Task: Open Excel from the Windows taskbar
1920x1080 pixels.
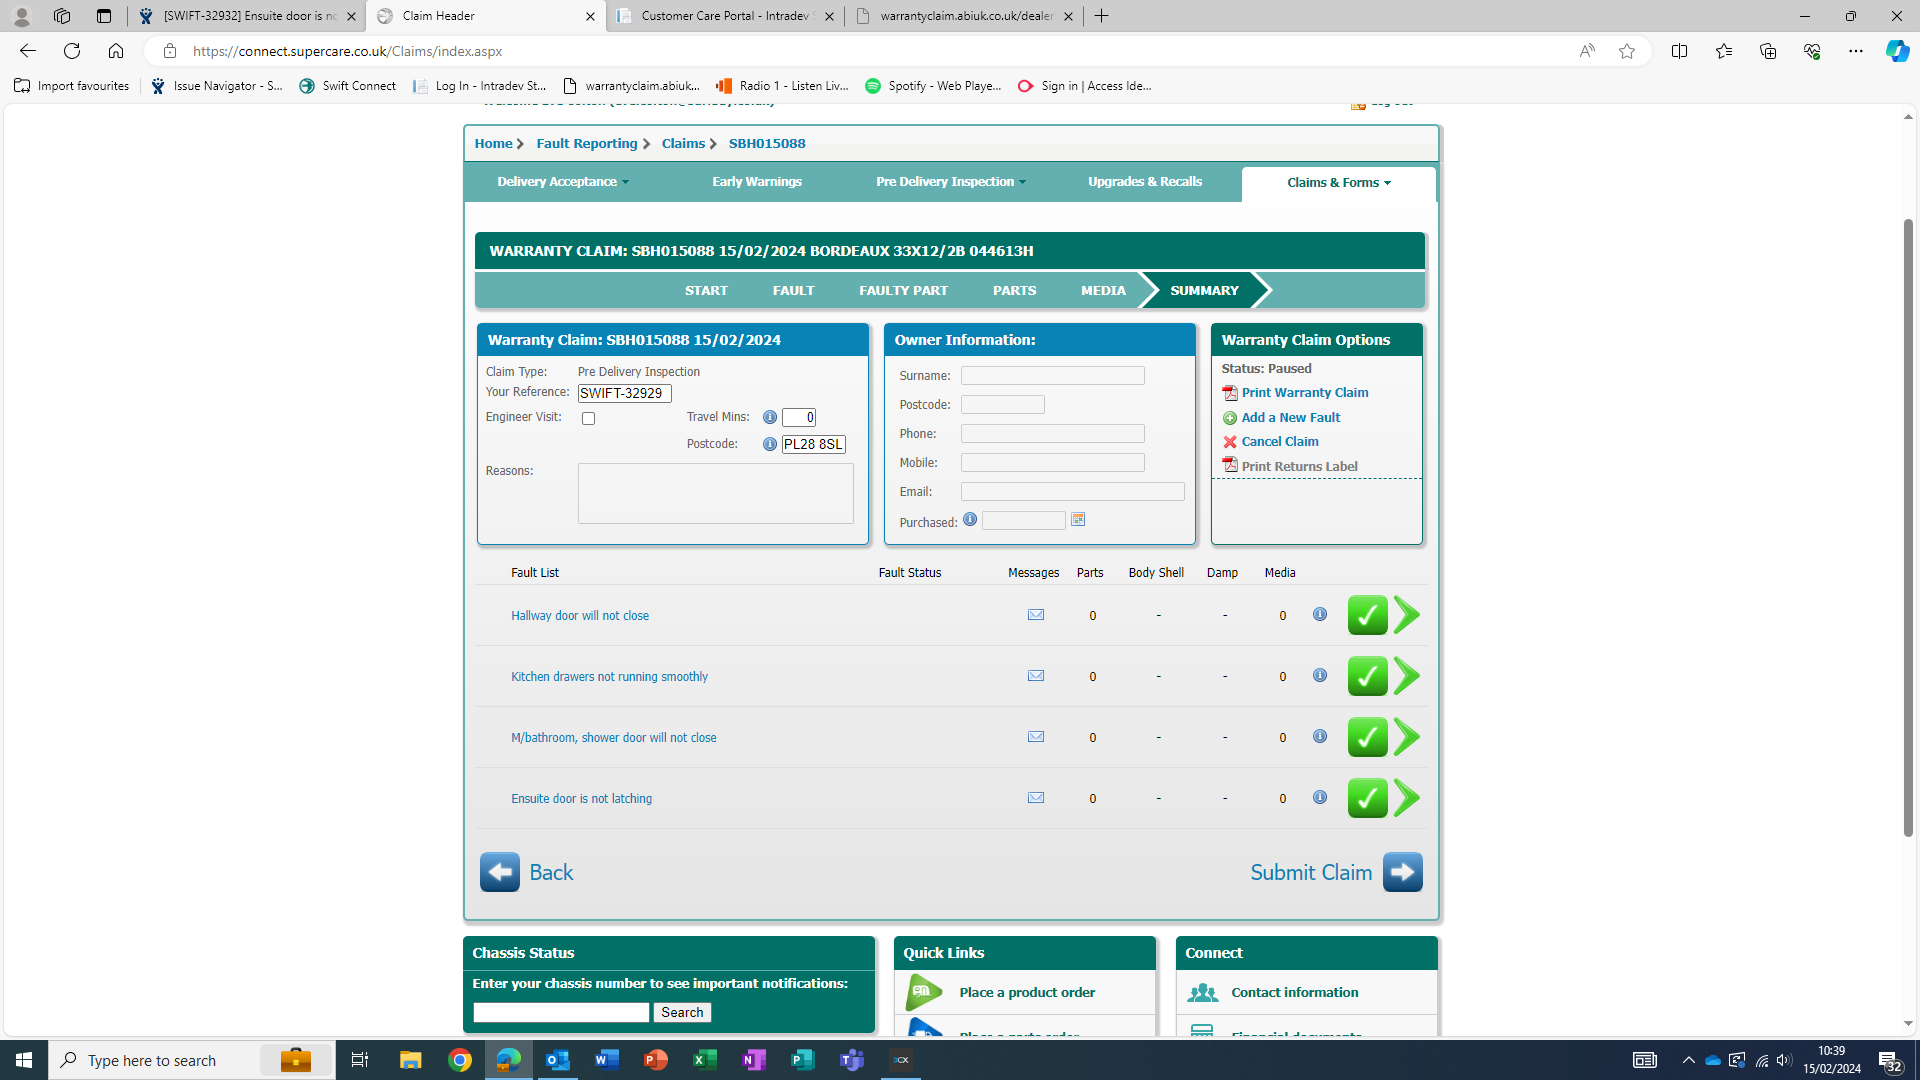Action: [x=705, y=1060]
